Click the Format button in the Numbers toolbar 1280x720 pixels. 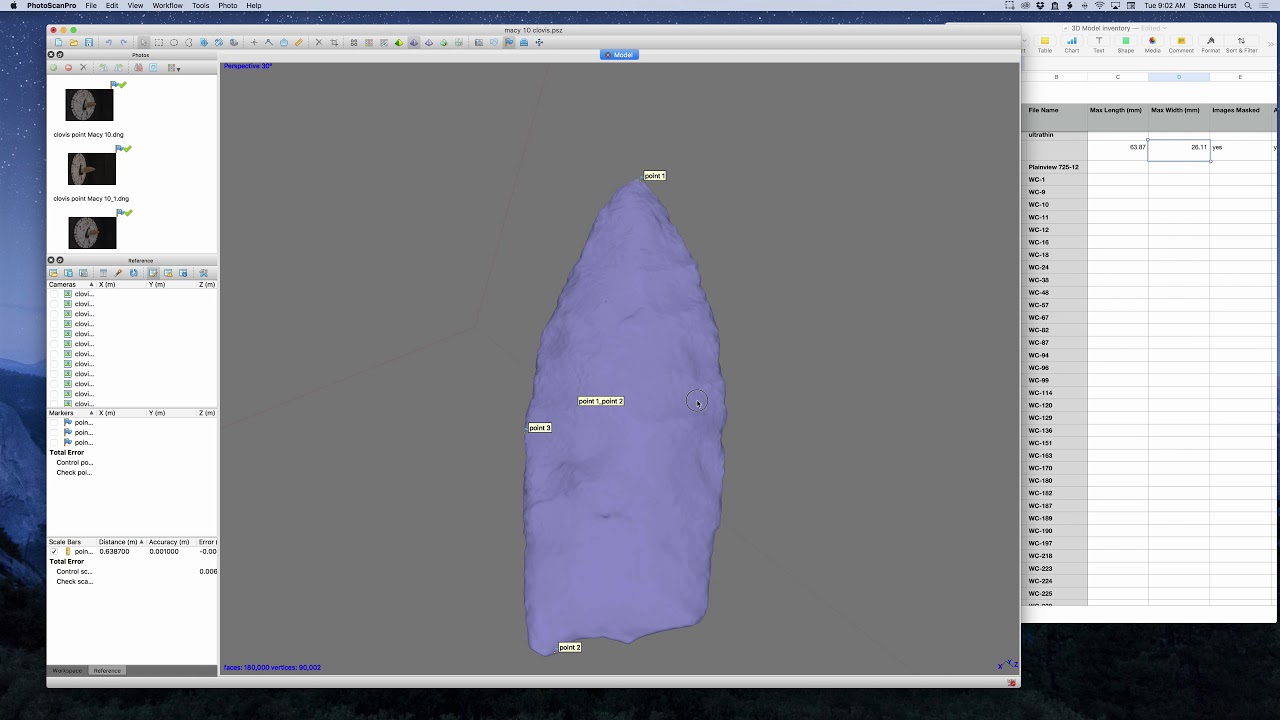(x=1211, y=44)
